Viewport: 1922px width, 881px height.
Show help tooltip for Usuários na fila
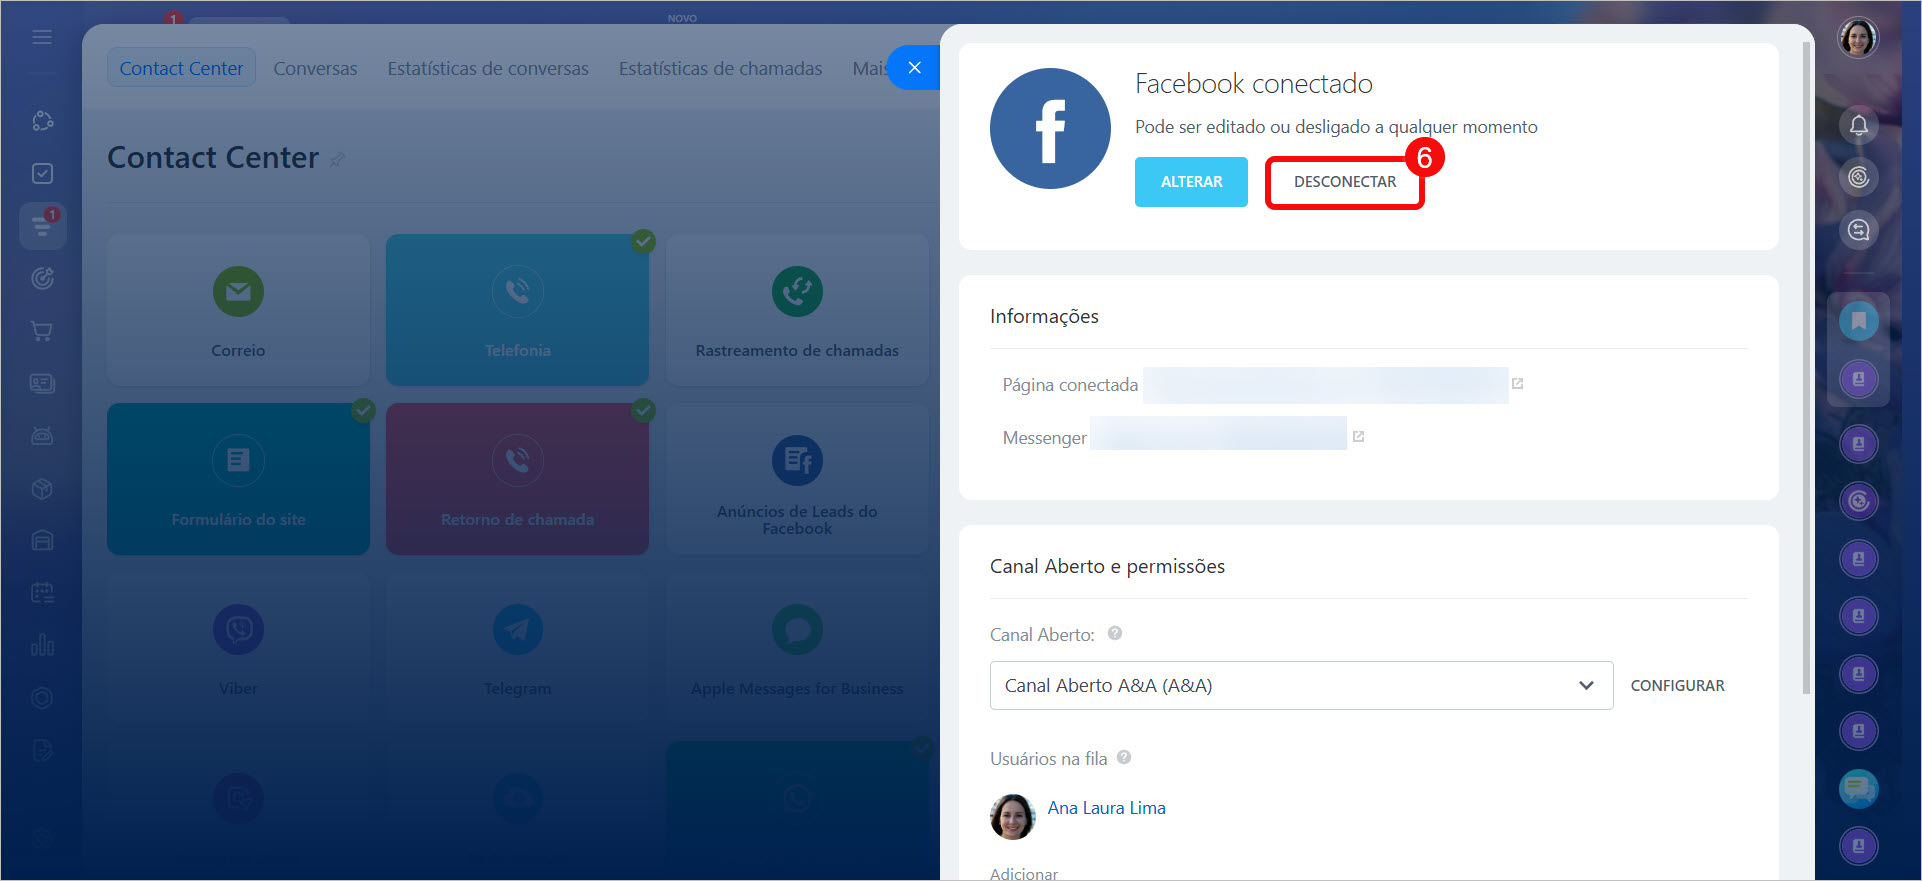point(1124,757)
